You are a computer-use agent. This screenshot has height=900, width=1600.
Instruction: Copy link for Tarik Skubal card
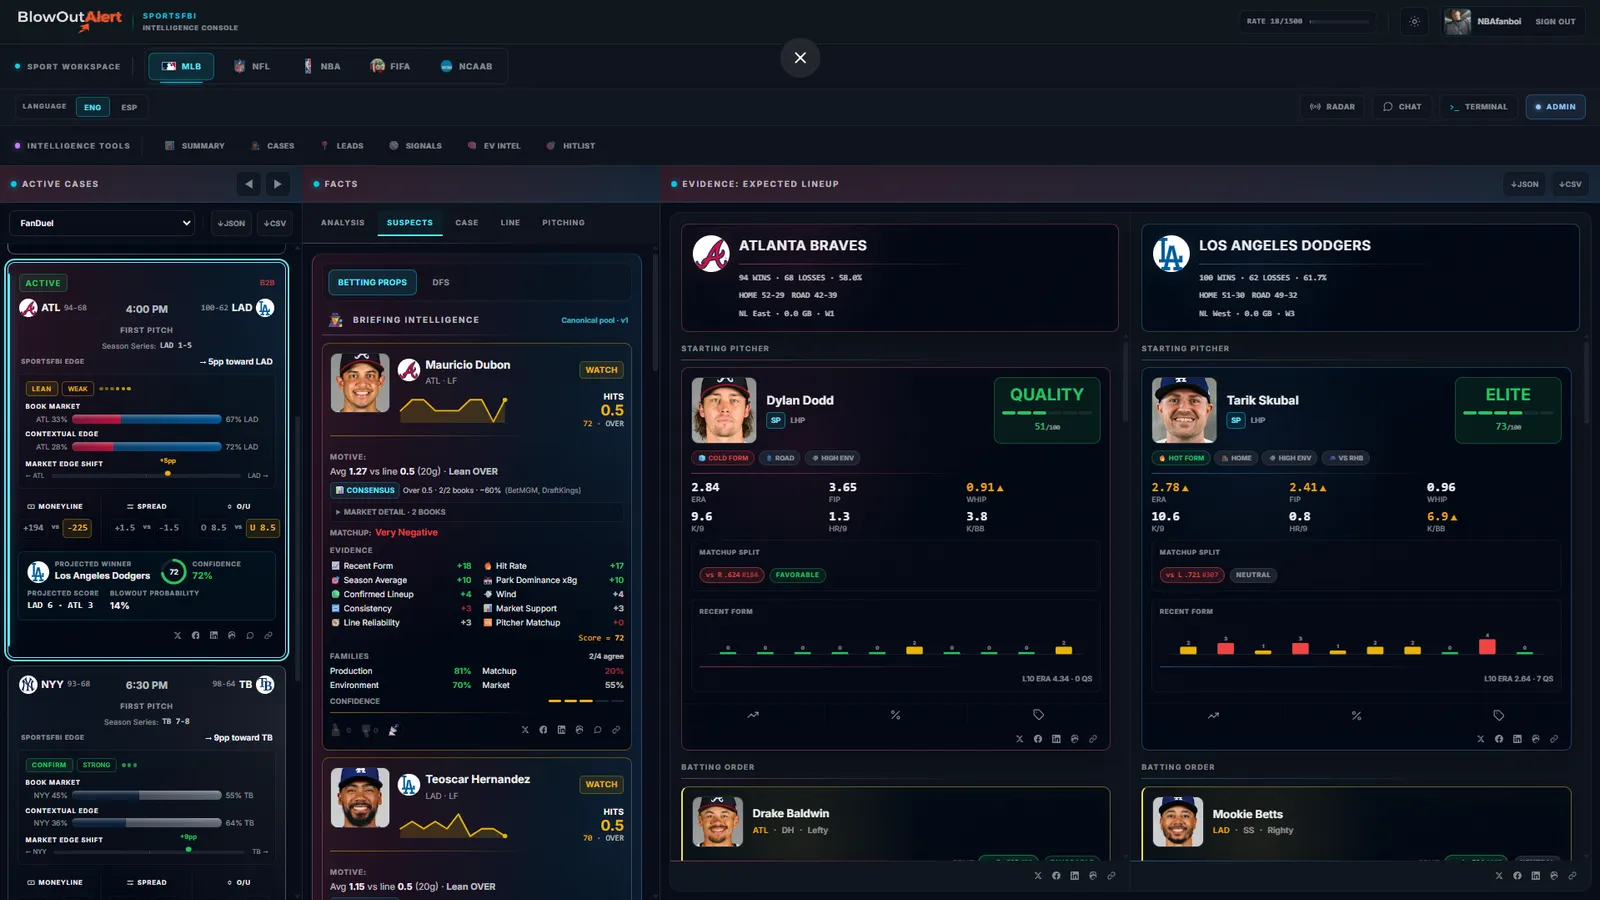1554,739
